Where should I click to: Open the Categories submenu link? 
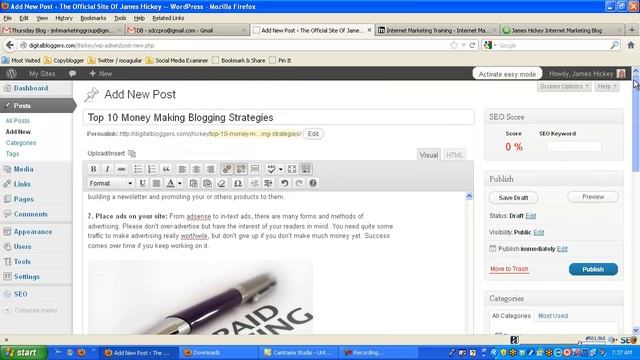(x=21, y=143)
